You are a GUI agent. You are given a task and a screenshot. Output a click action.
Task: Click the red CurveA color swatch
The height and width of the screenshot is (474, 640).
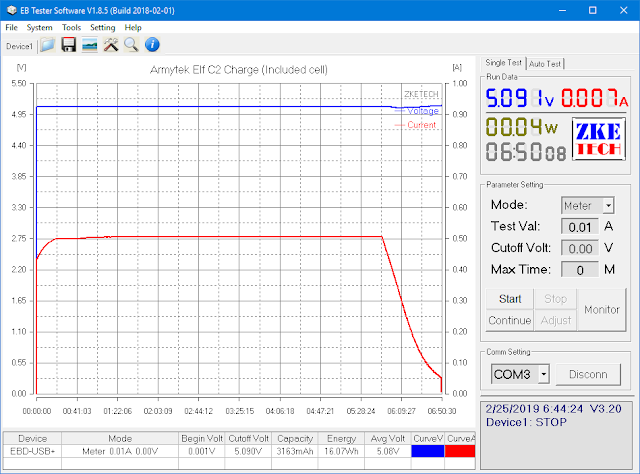pyautogui.click(x=460, y=451)
